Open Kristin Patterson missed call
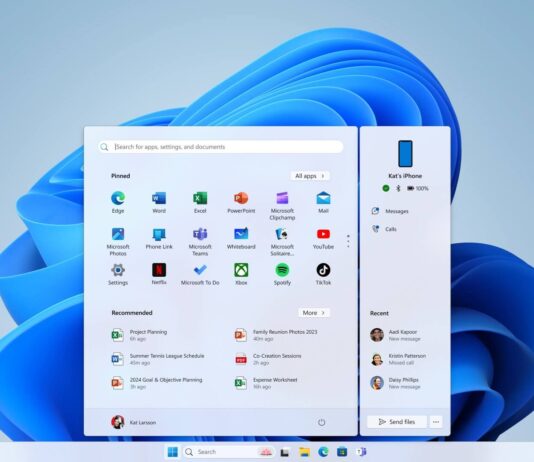The image size is (534, 462). [x=398, y=359]
